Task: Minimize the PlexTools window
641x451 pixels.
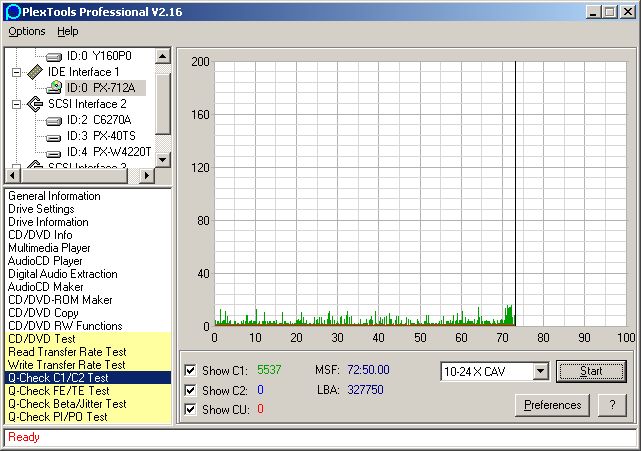Action: 593,12
